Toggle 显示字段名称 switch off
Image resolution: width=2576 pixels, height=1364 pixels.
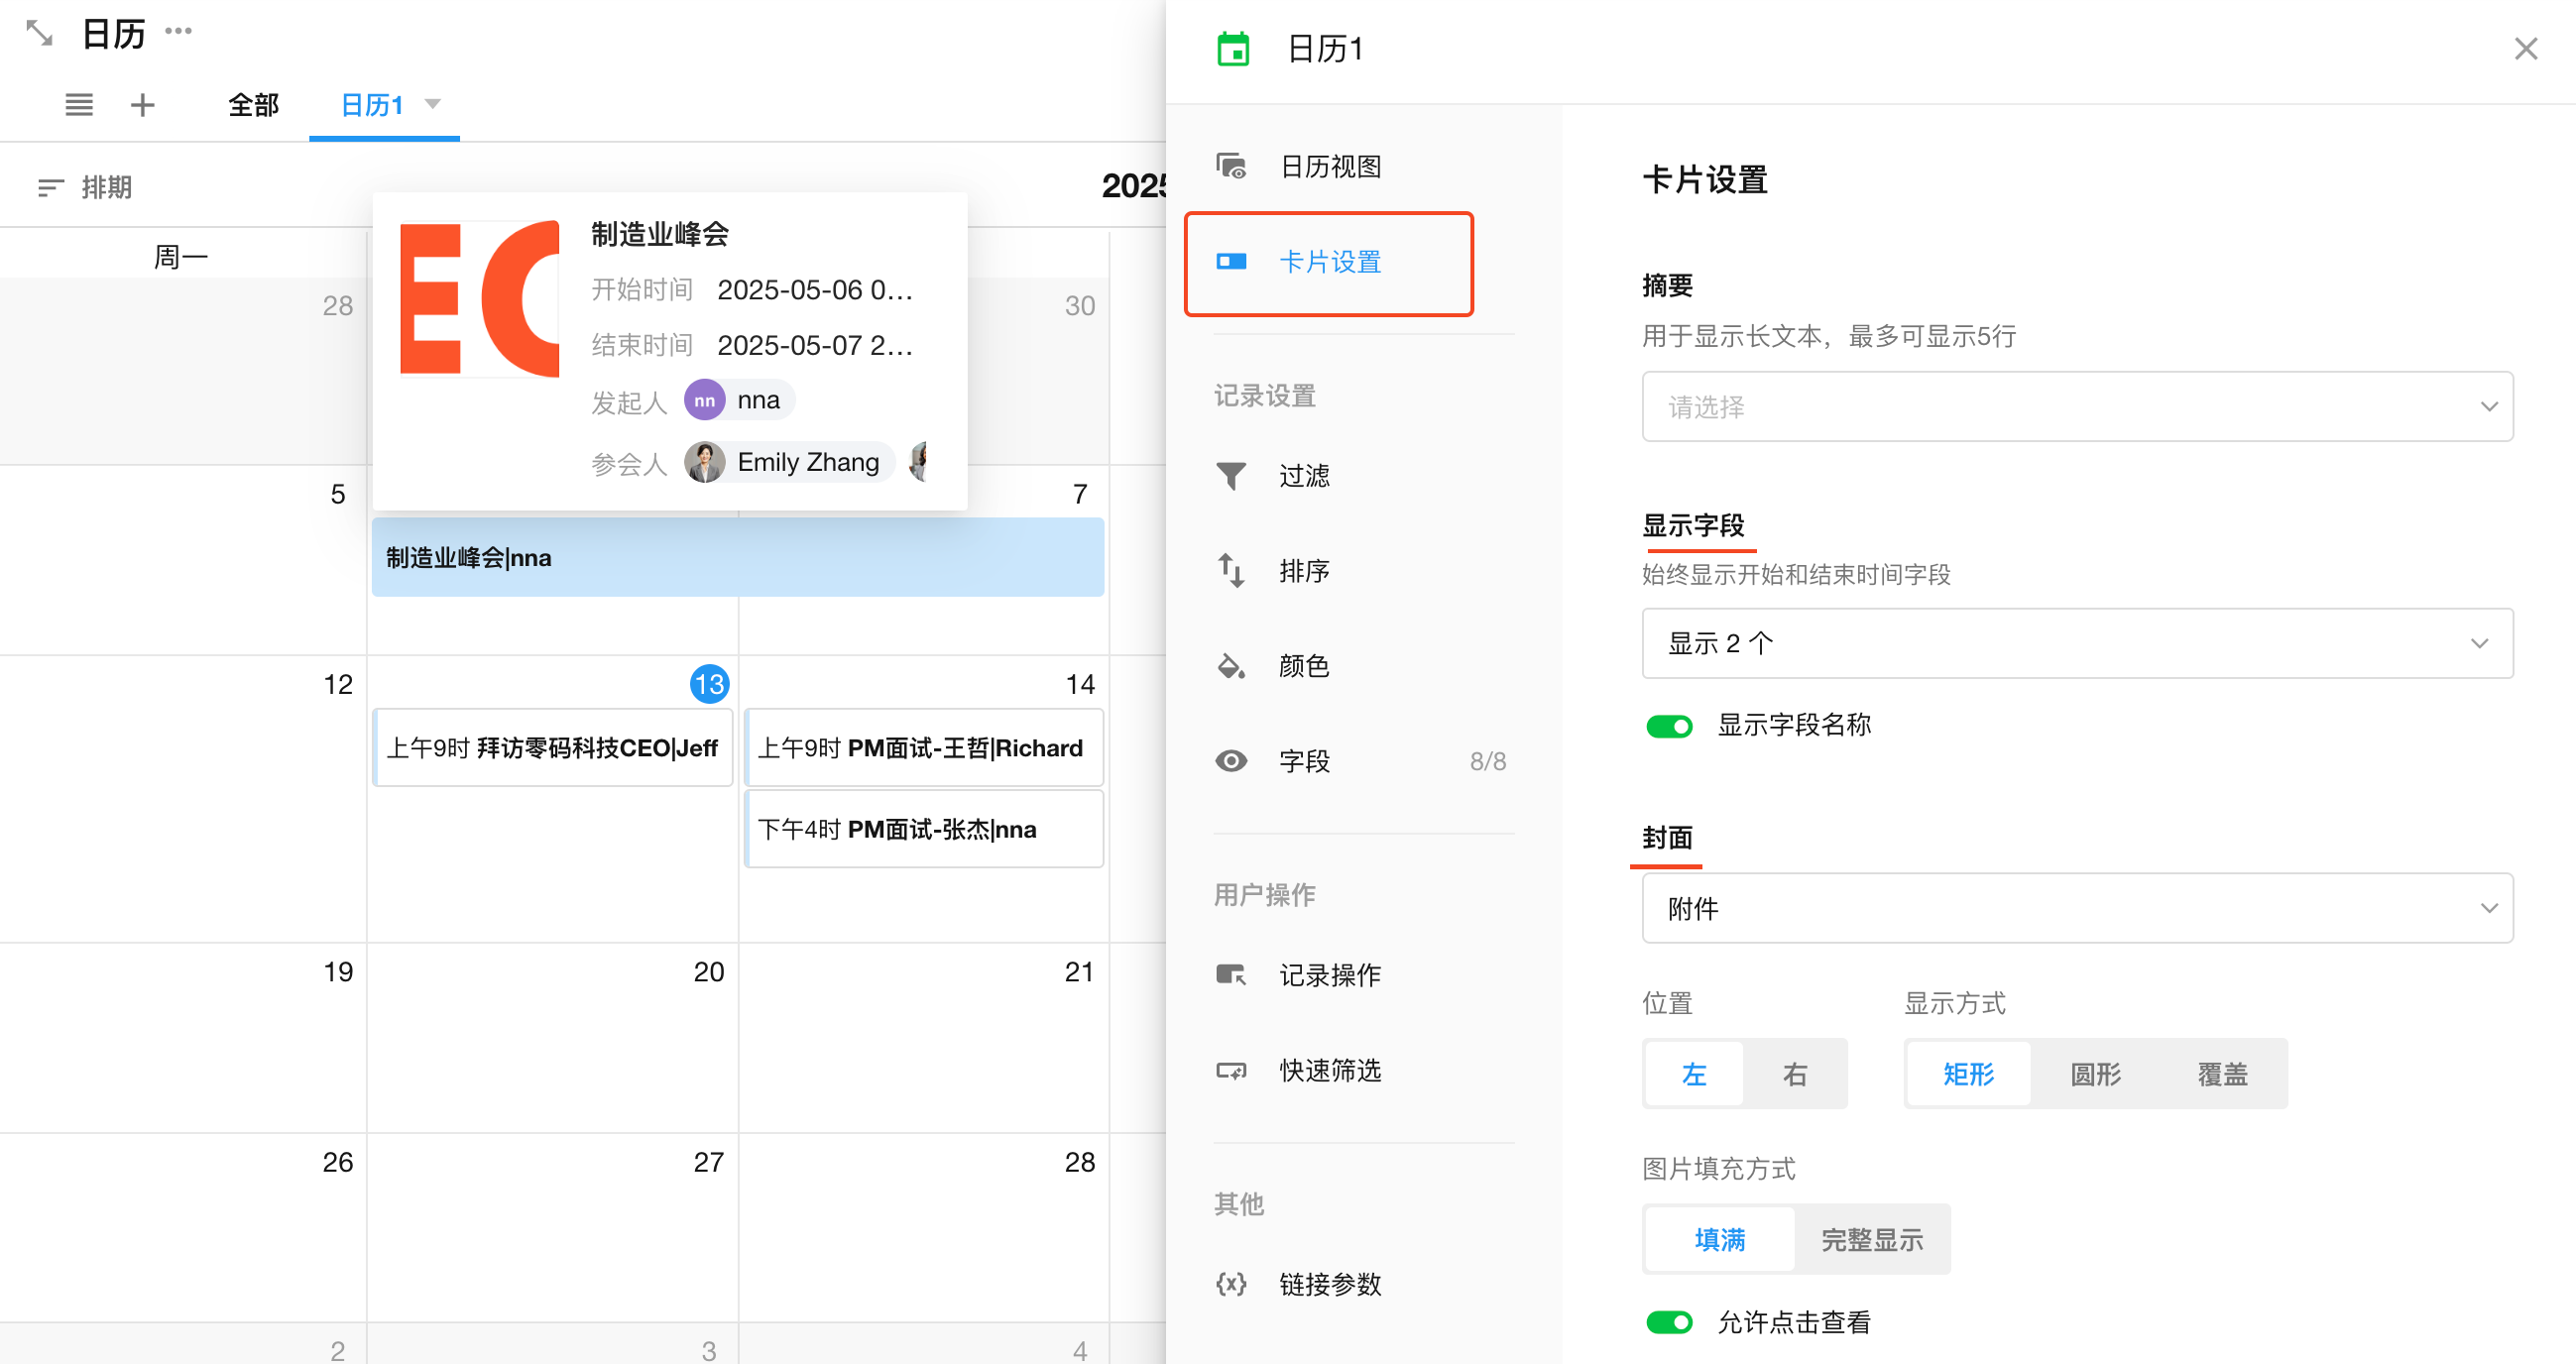pyautogui.click(x=1668, y=726)
